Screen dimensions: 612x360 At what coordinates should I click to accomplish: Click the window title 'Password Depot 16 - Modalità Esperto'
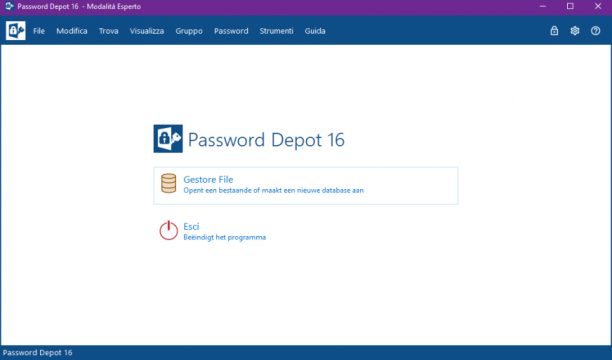click(79, 7)
